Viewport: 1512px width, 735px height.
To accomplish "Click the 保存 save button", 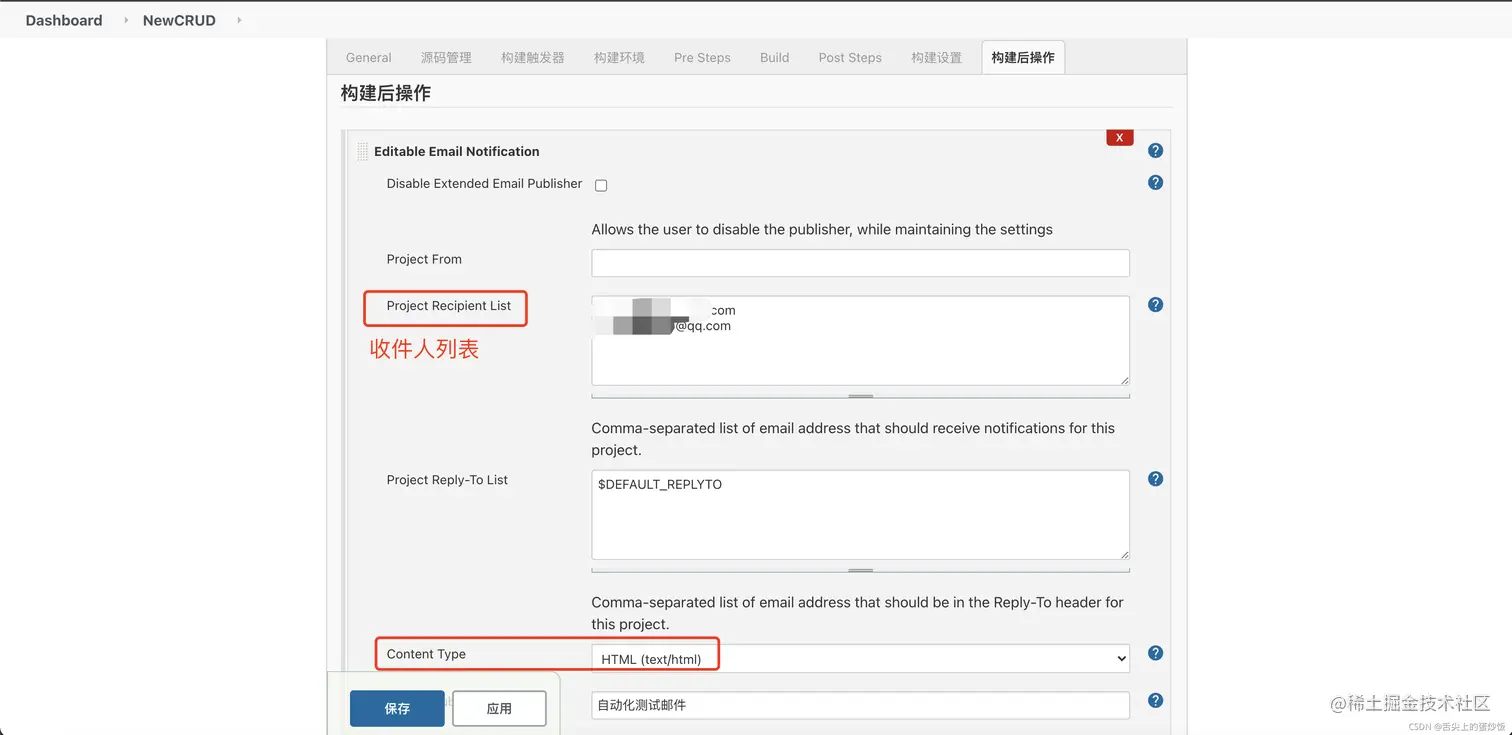I will coord(397,708).
